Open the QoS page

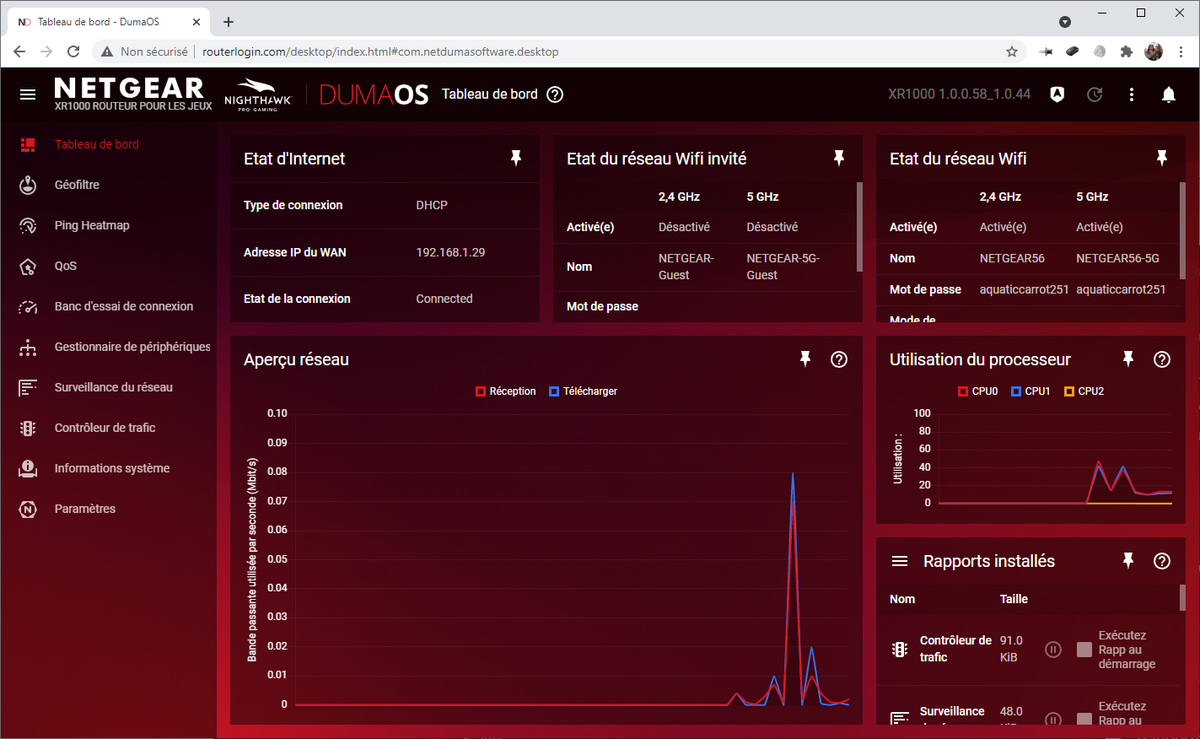[65, 266]
